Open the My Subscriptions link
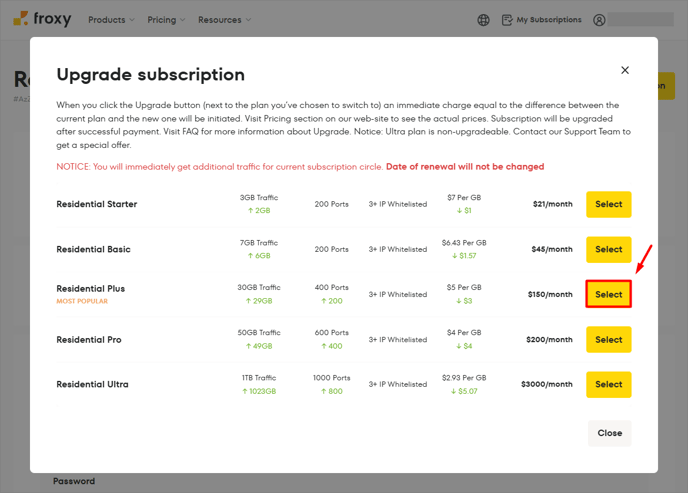688x493 pixels. pos(548,20)
